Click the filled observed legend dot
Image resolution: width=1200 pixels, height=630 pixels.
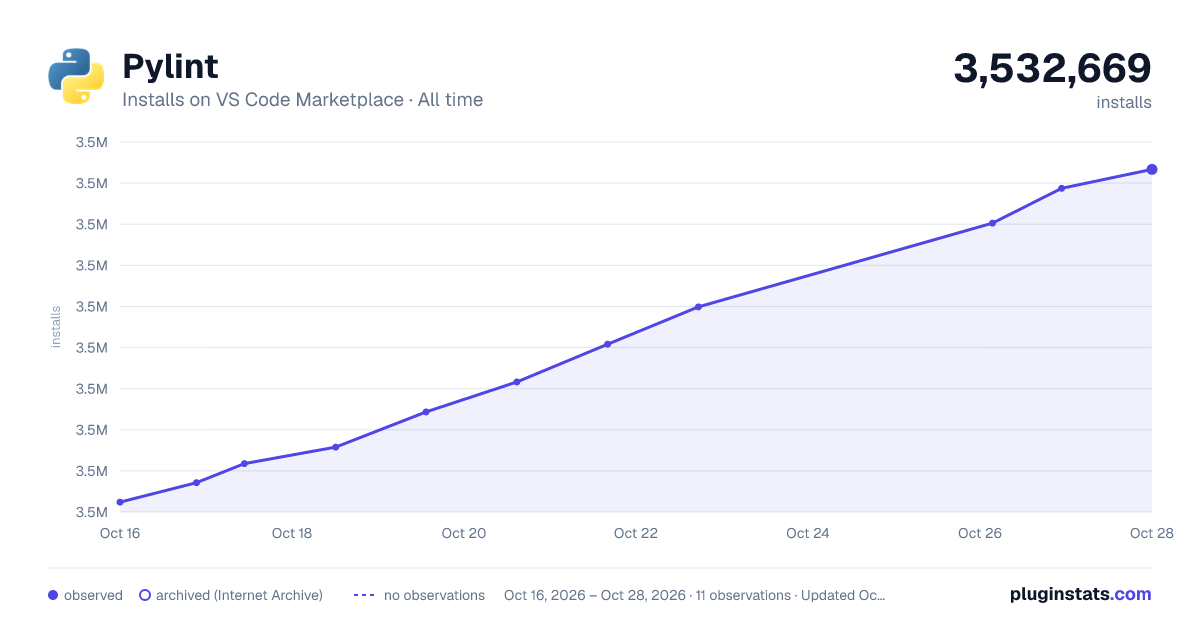[53, 595]
